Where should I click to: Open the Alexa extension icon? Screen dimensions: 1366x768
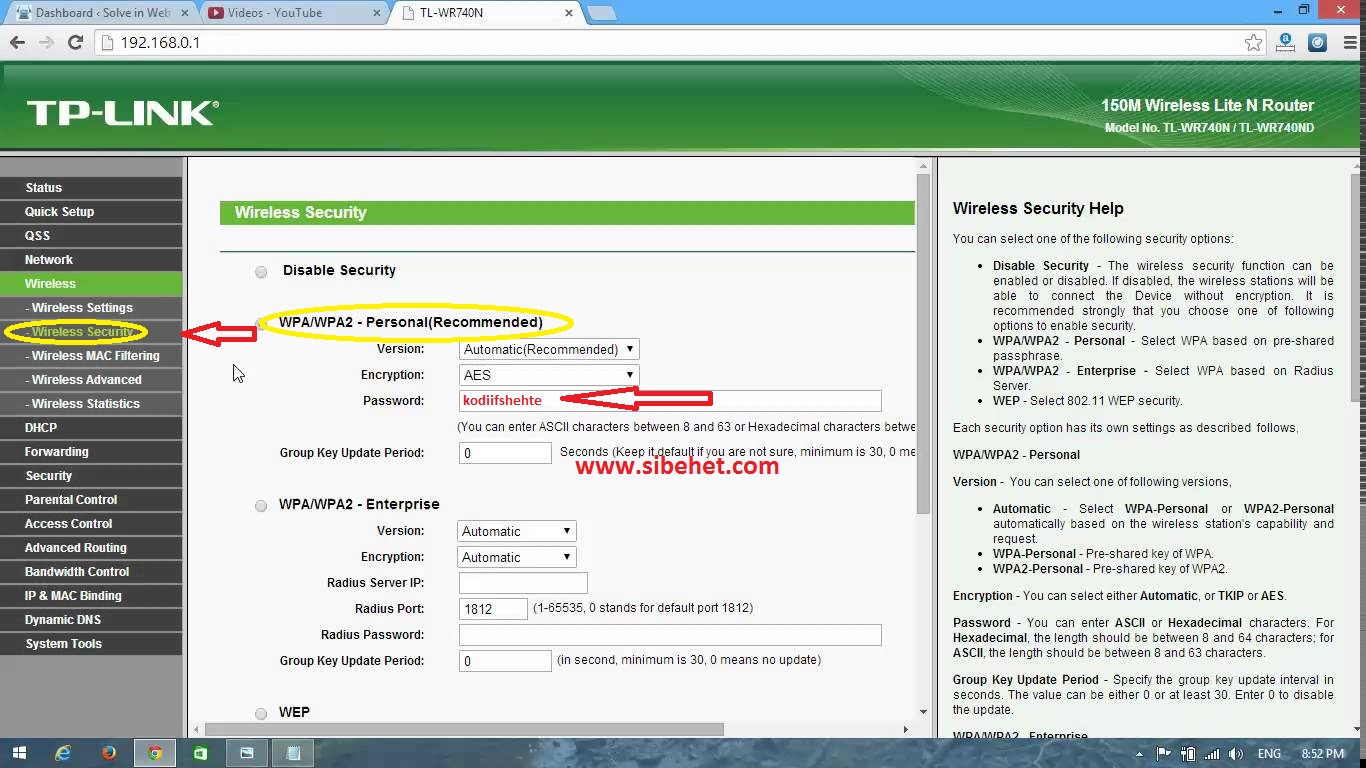(x=1286, y=42)
